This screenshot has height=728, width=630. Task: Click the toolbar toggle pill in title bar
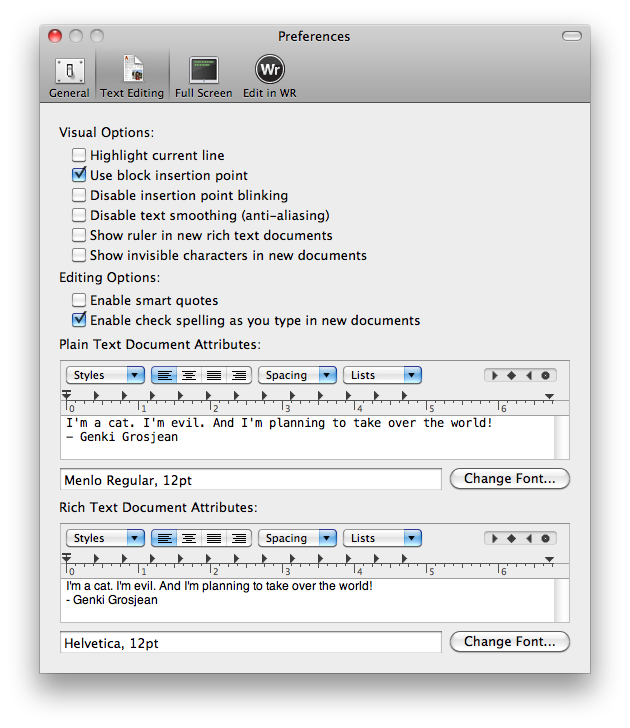571,36
